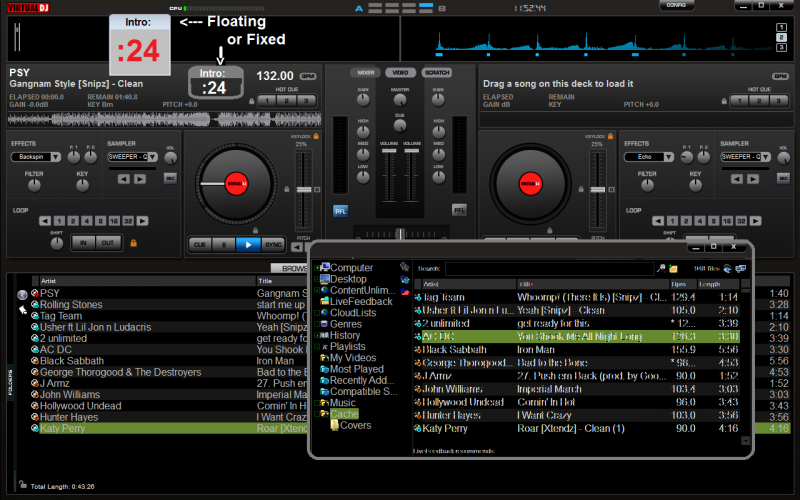
Task: Toggle left sampler REC button
Action: pyautogui.click(x=170, y=178)
